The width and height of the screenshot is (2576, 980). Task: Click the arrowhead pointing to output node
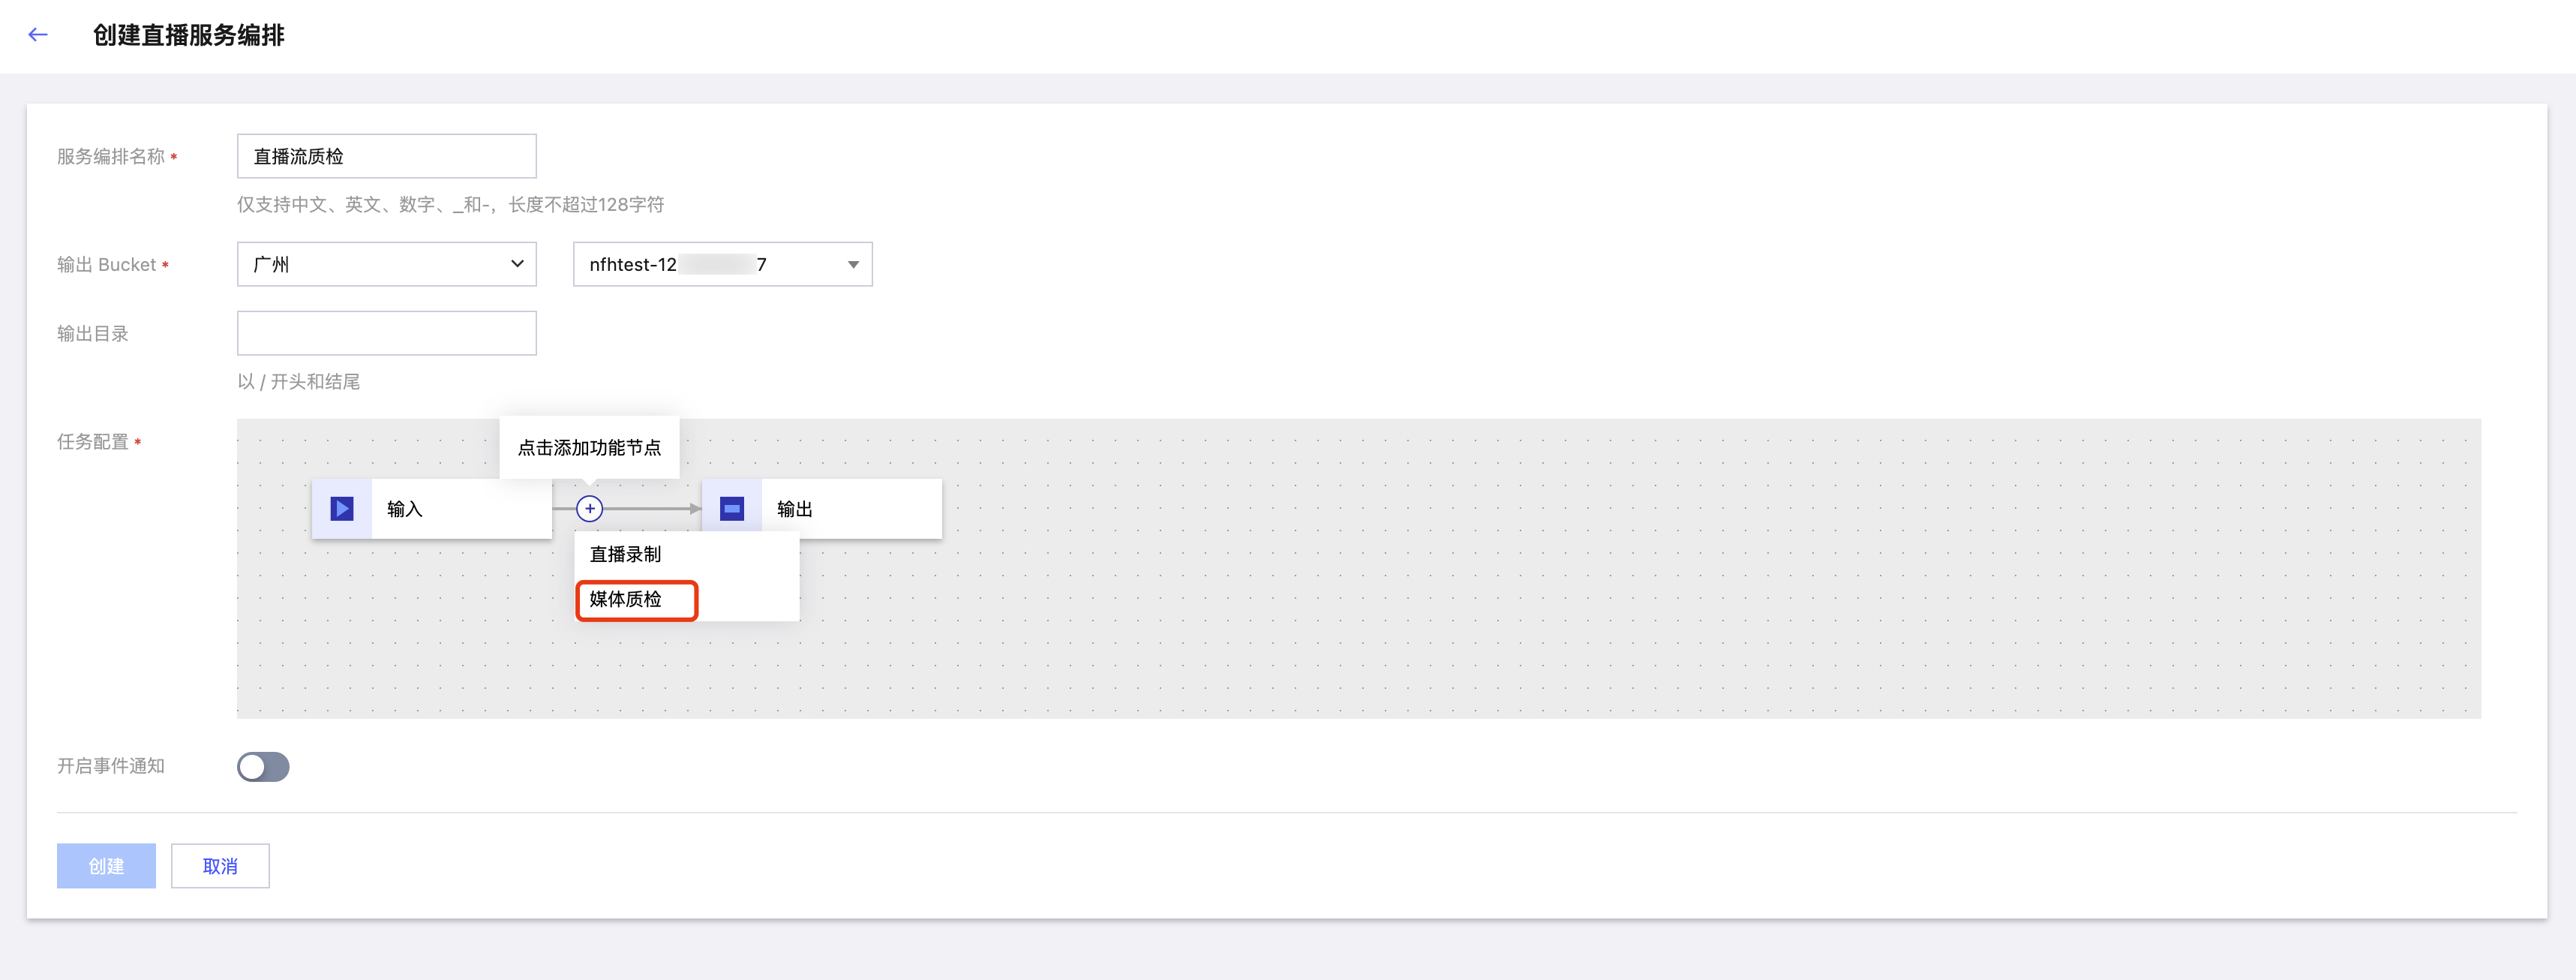click(x=695, y=509)
